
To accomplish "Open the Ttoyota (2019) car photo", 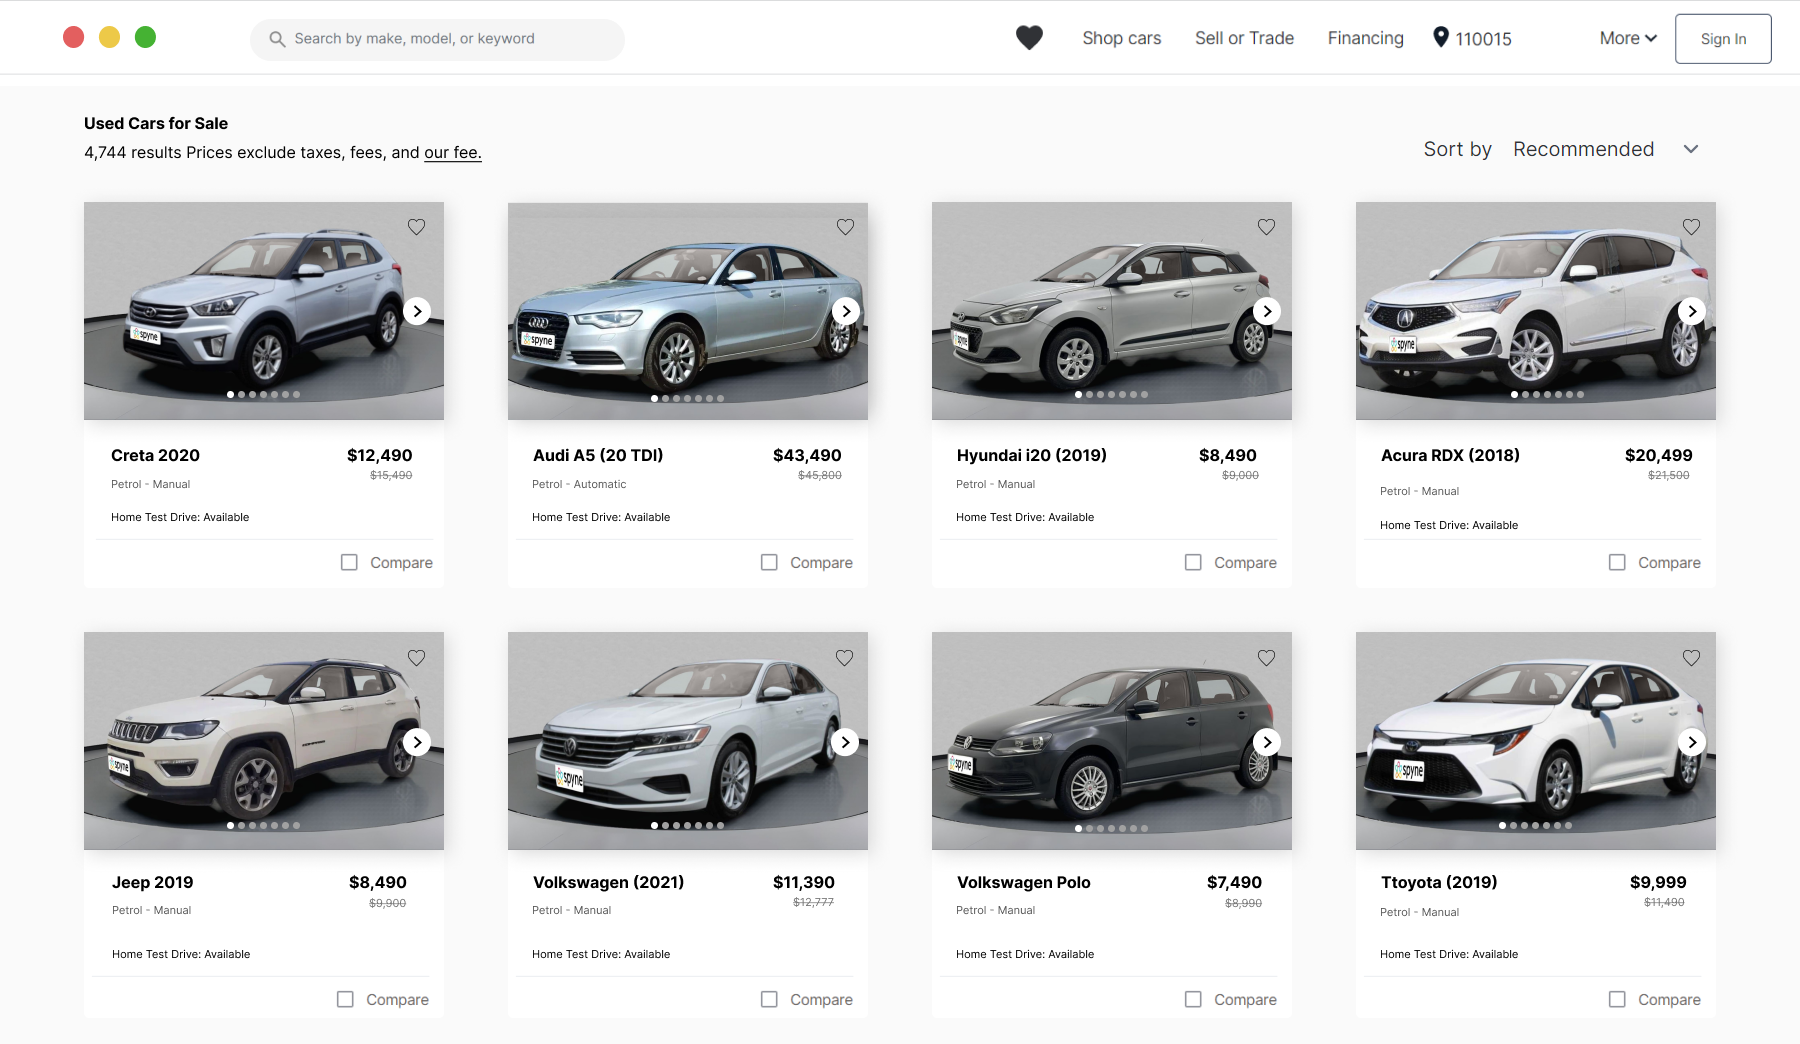I will (1535, 740).
